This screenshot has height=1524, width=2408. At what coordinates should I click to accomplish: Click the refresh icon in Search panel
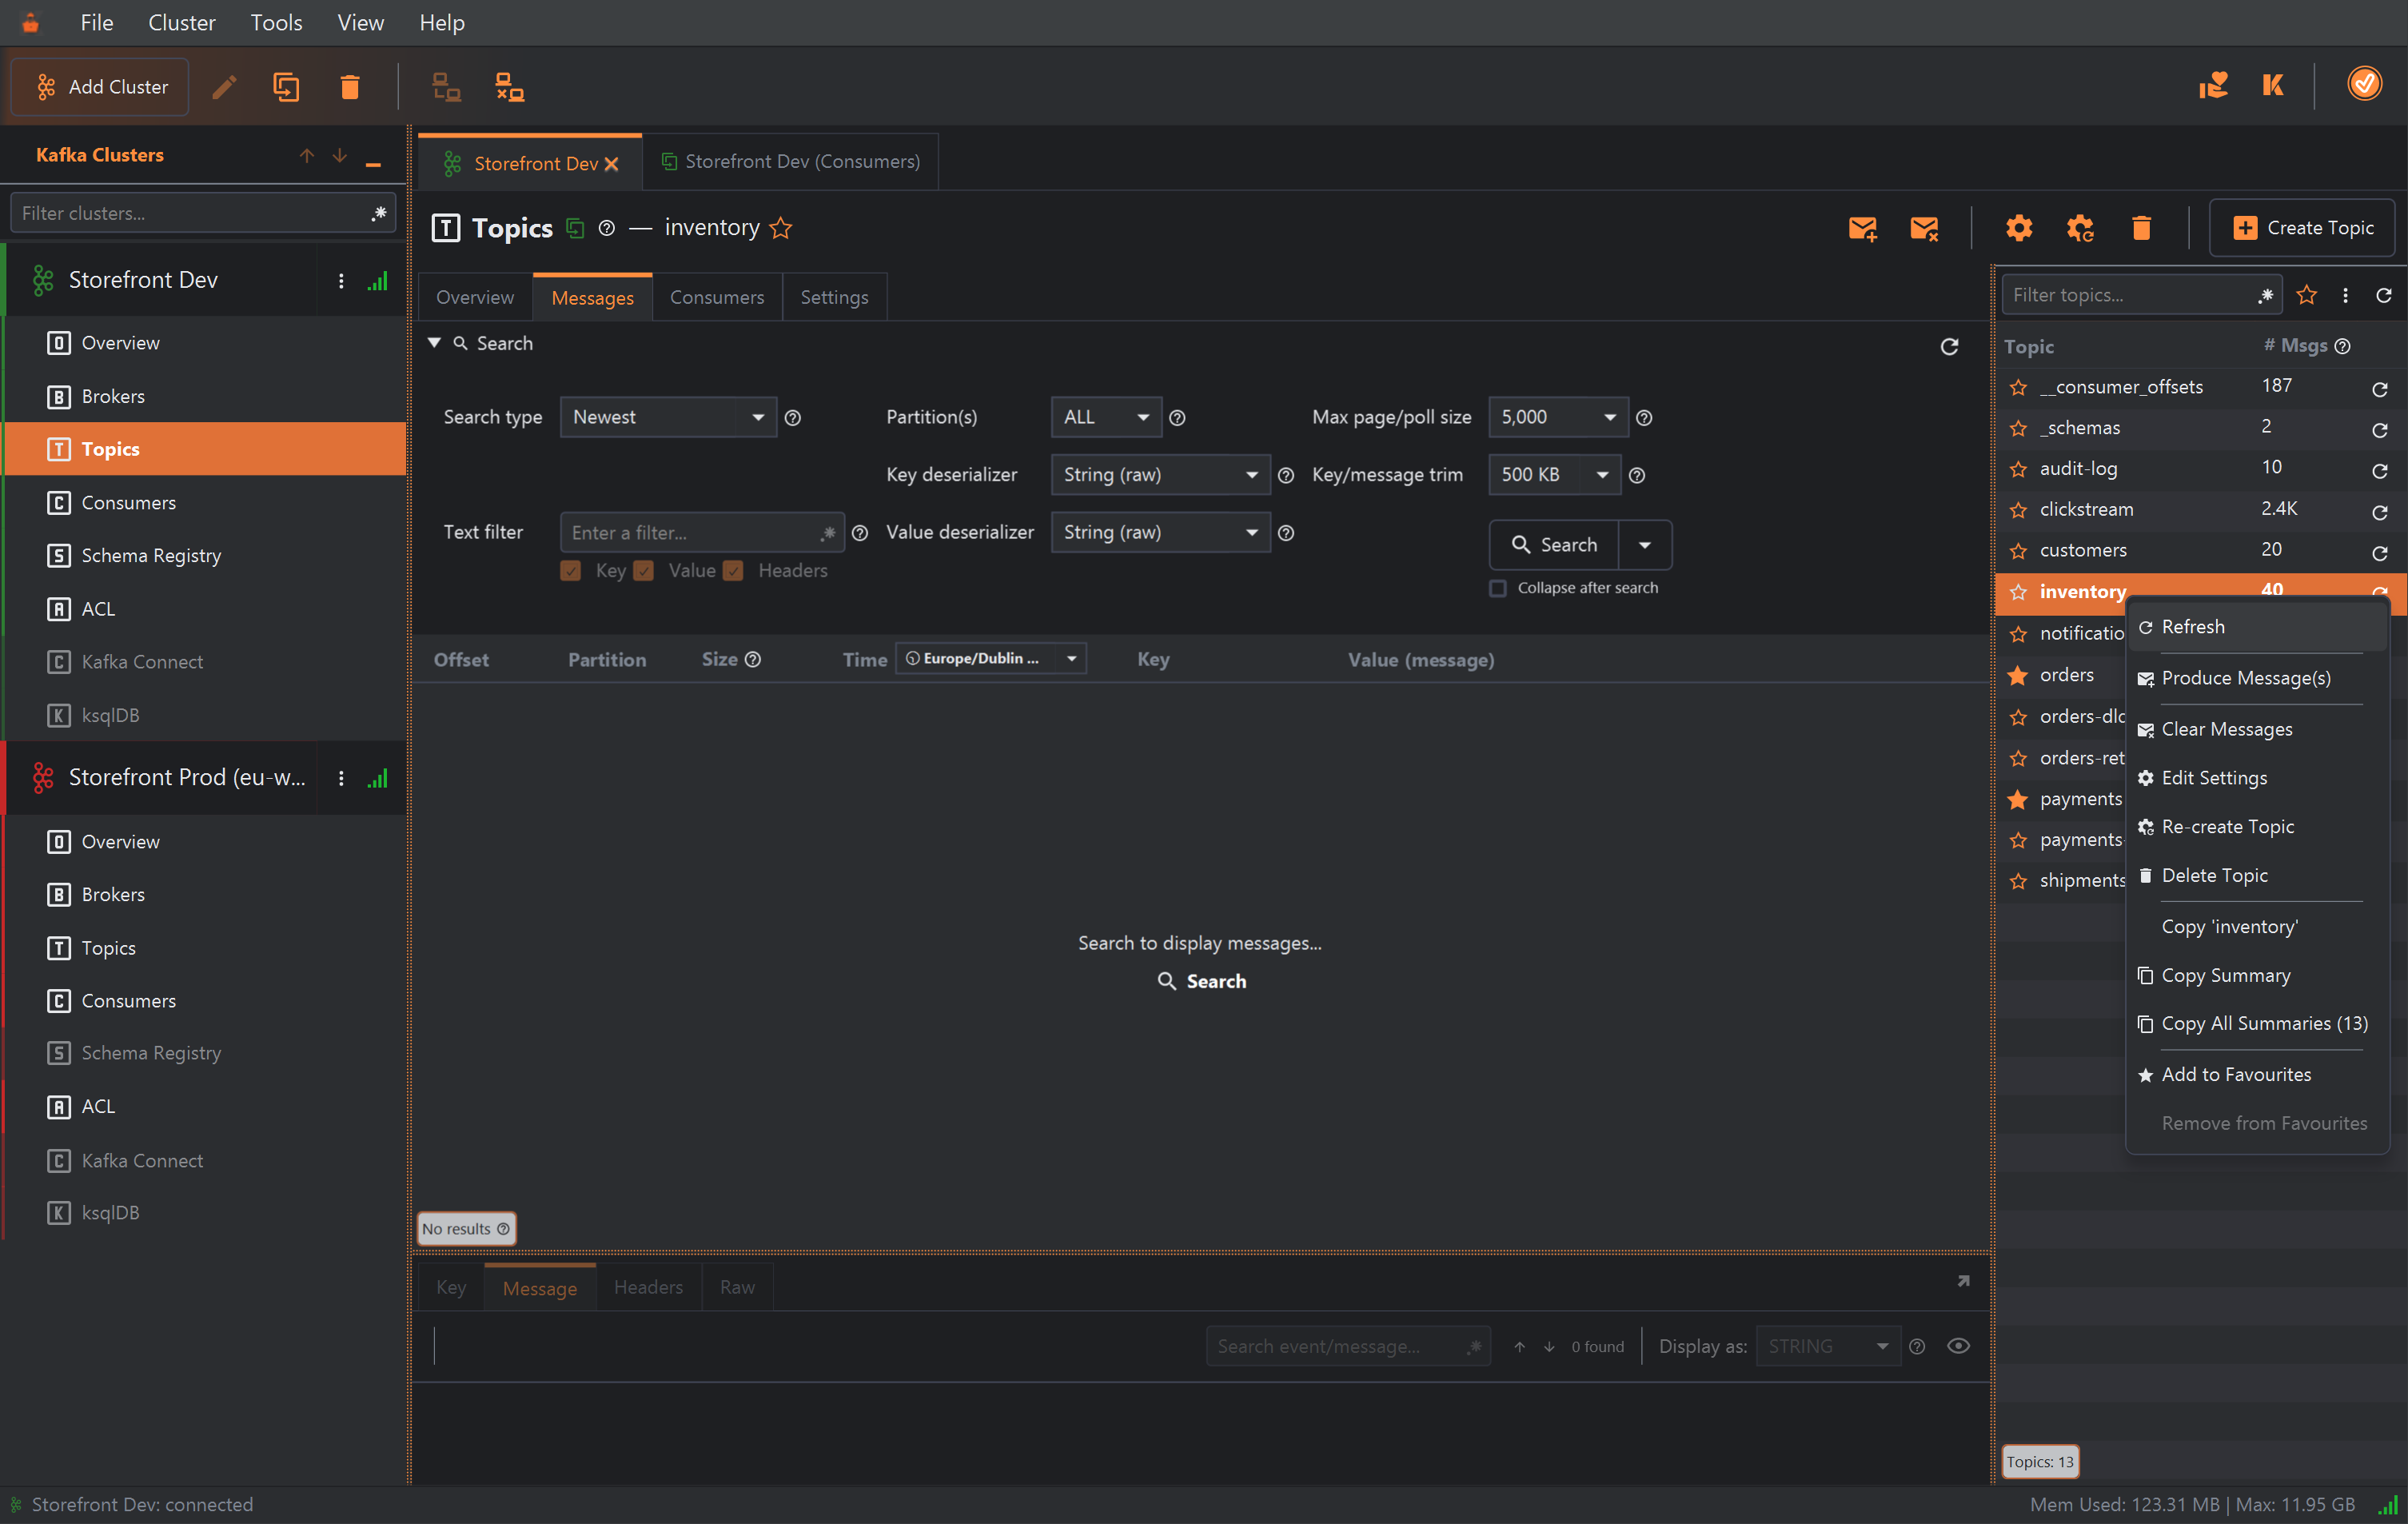[1949, 346]
